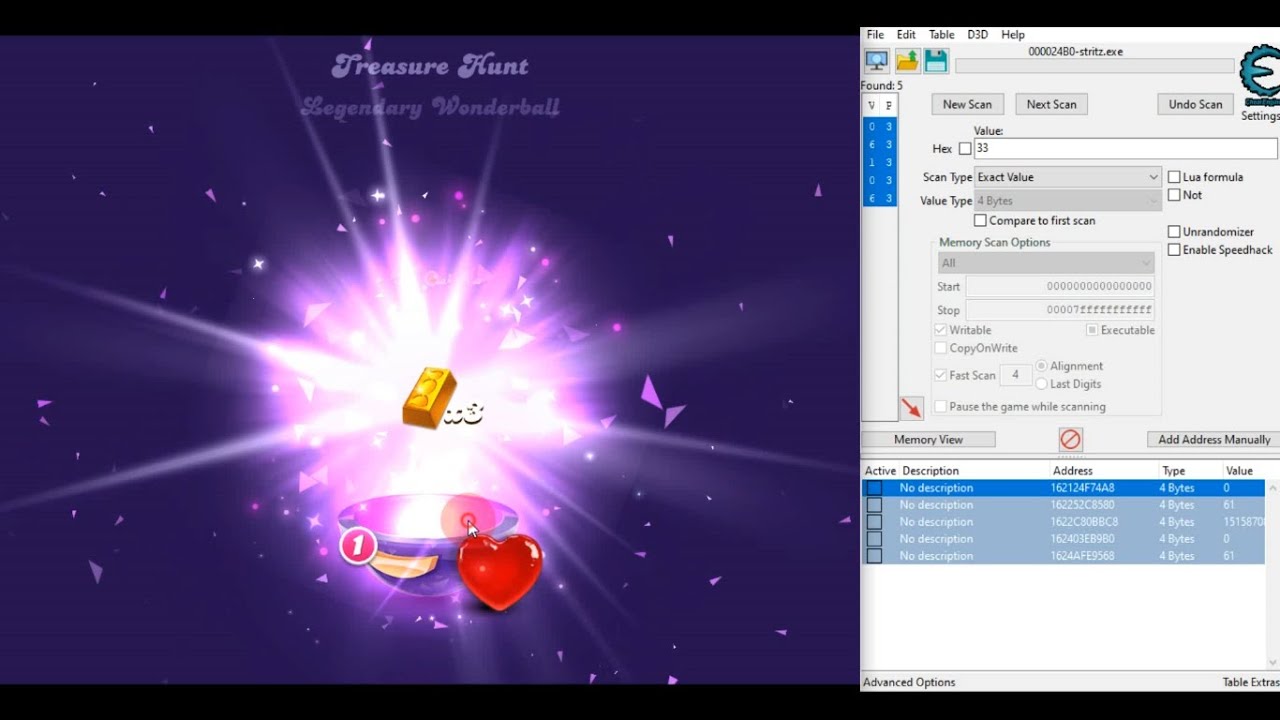Click the pink number 1 badge
The width and height of the screenshot is (1280, 720).
(x=357, y=546)
